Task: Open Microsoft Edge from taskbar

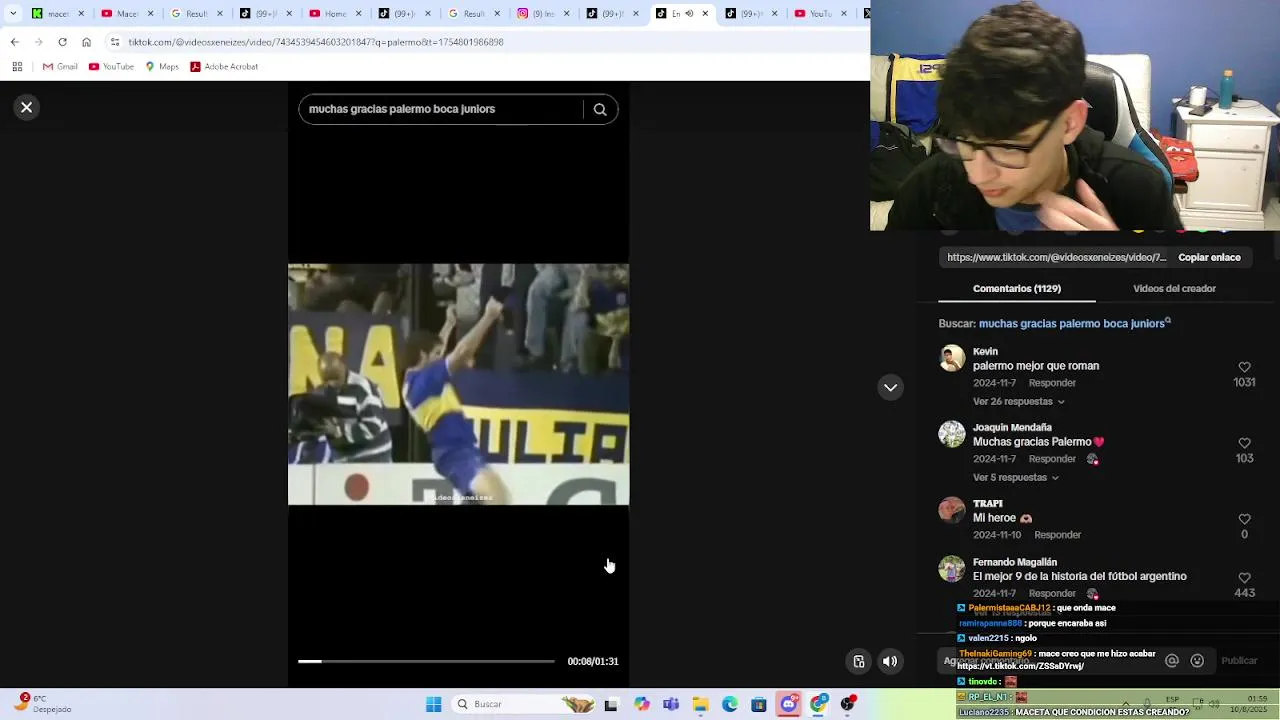Action: [x=730, y=704]
